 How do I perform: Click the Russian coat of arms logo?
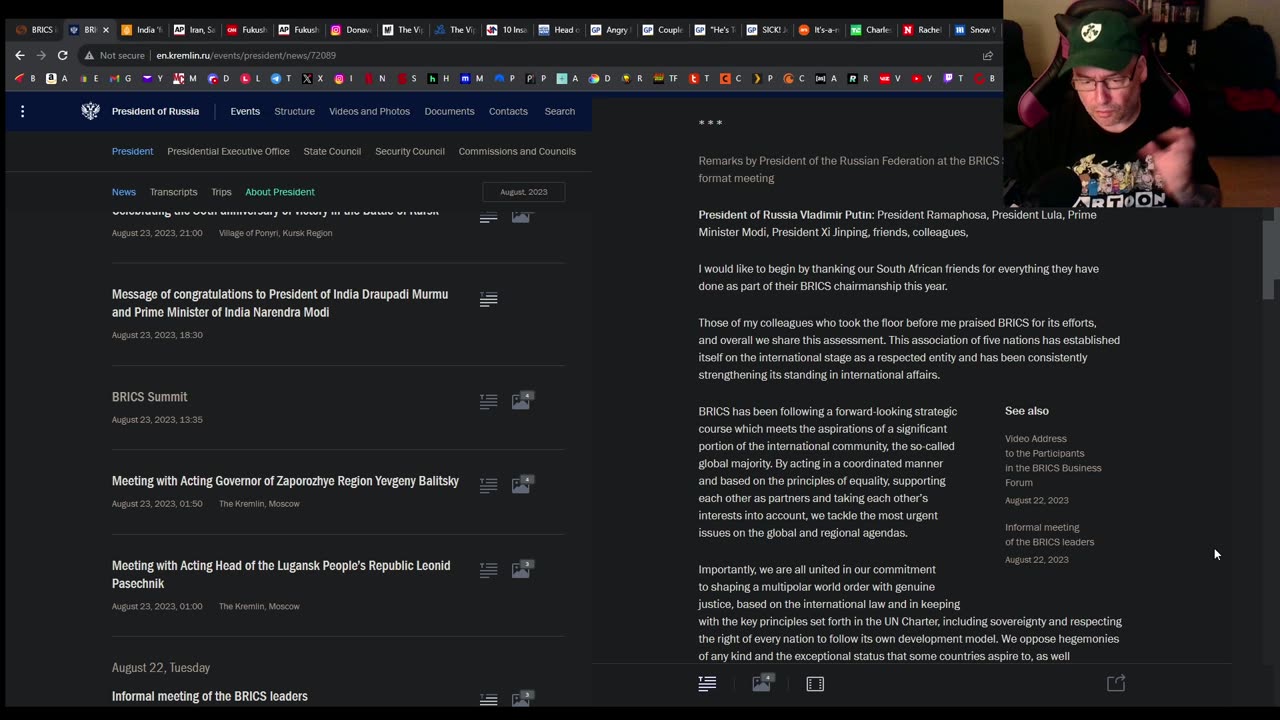pyautogui.click(x=90, y=111)
